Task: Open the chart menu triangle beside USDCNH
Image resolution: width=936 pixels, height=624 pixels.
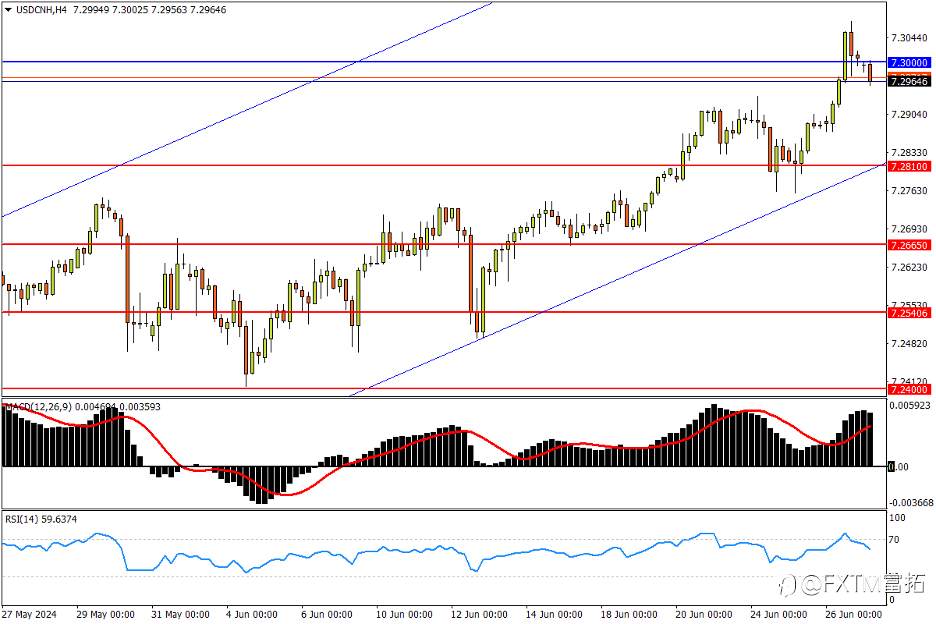Action: (x=8, y=10)
